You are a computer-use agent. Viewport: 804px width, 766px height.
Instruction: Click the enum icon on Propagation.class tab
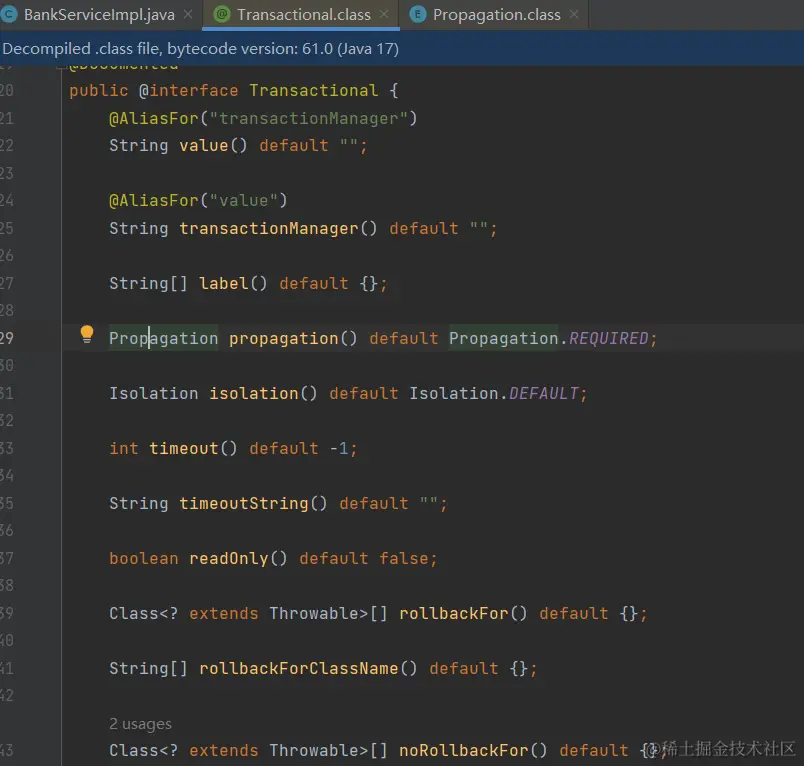pos(417,15)
